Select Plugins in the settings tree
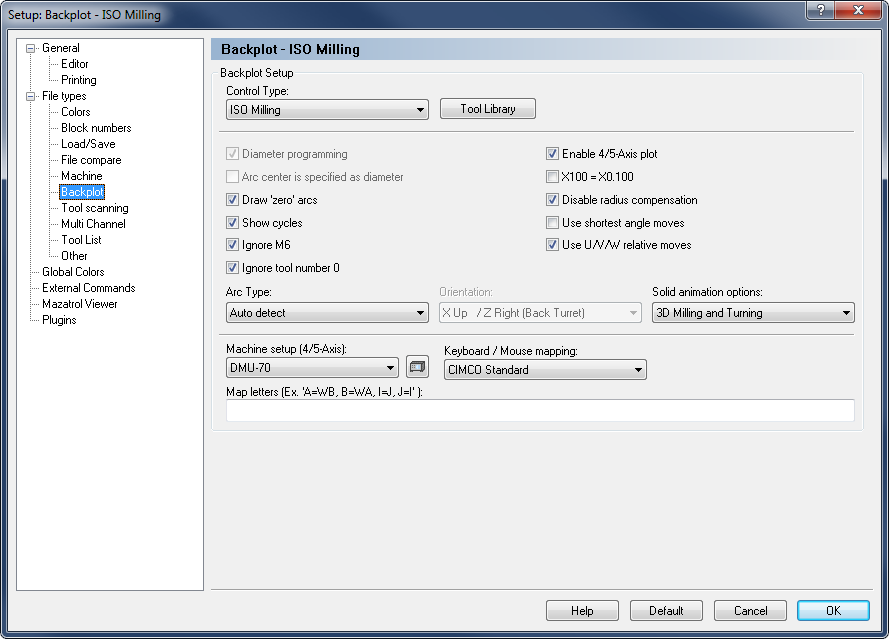The width and height of the screenshot is (889, 639). pyautogui.click(x=59, y=320)
